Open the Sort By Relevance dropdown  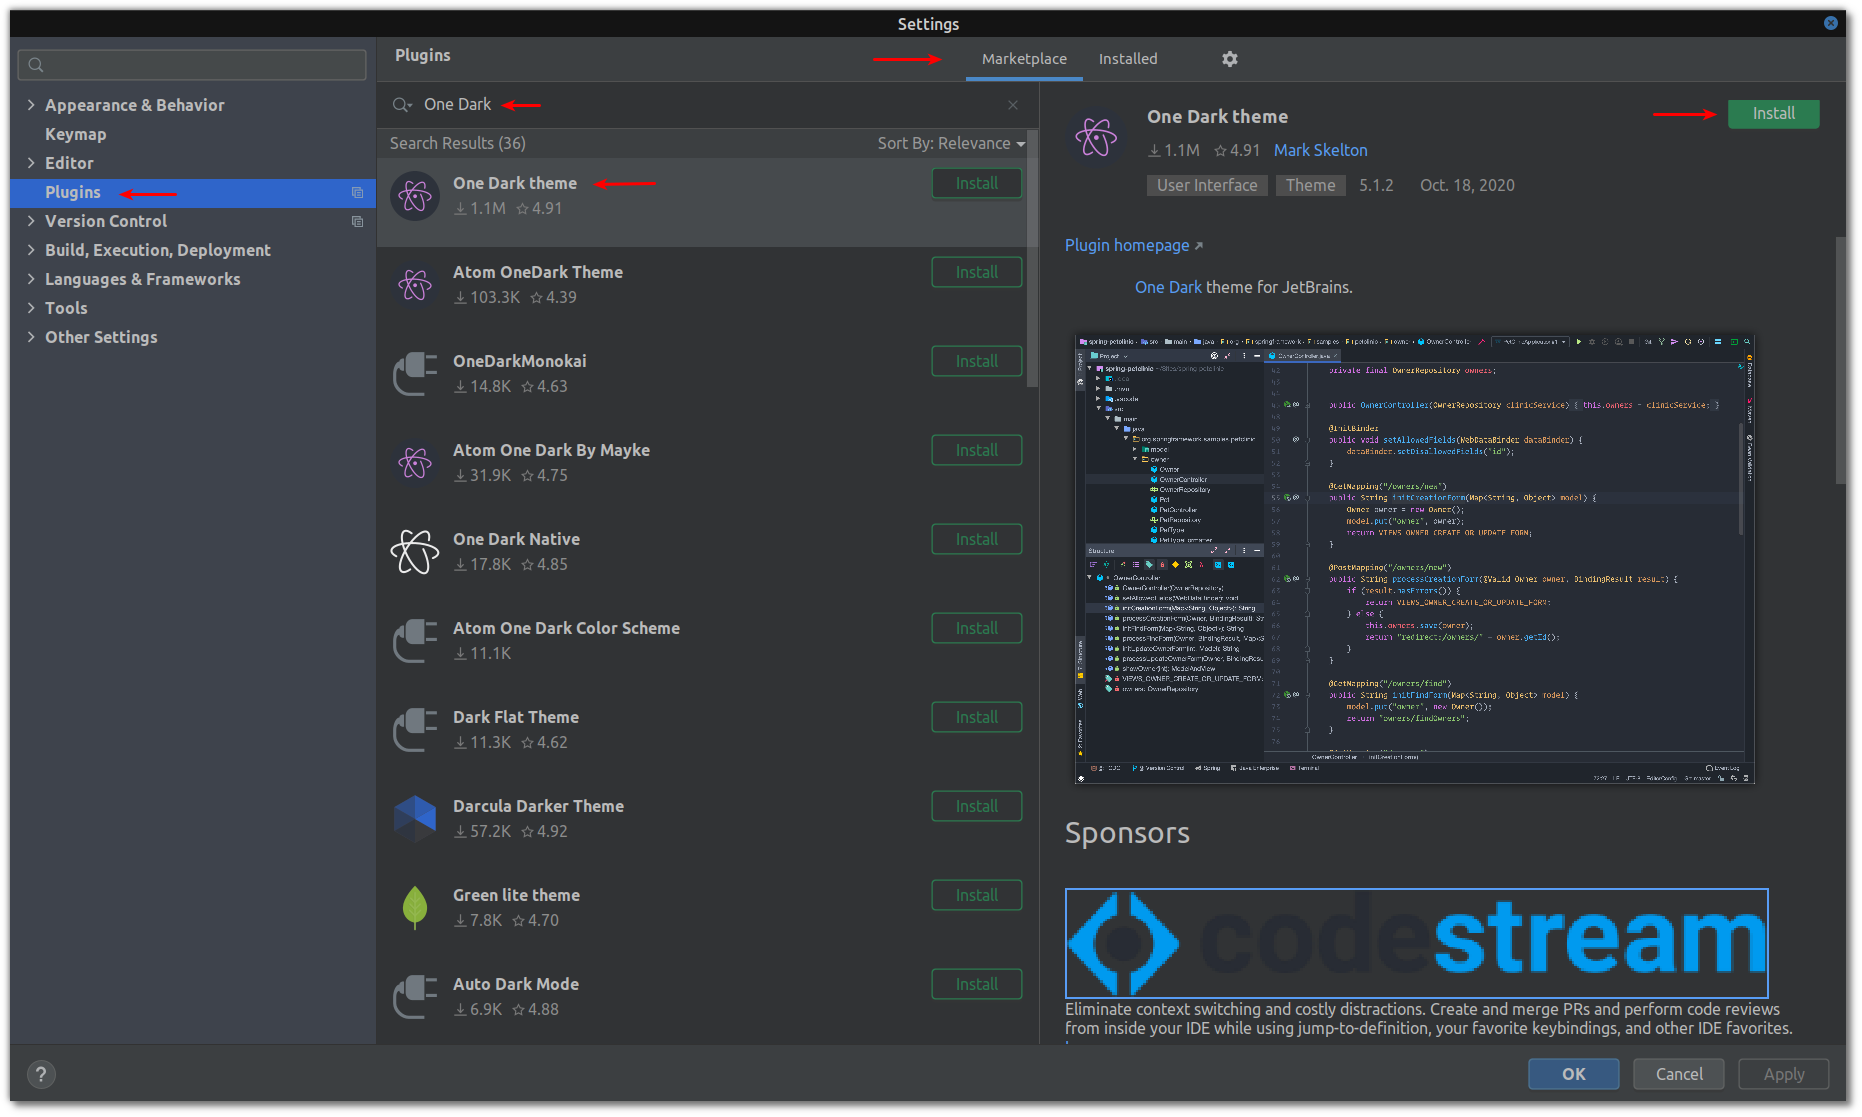click(951, 143)
